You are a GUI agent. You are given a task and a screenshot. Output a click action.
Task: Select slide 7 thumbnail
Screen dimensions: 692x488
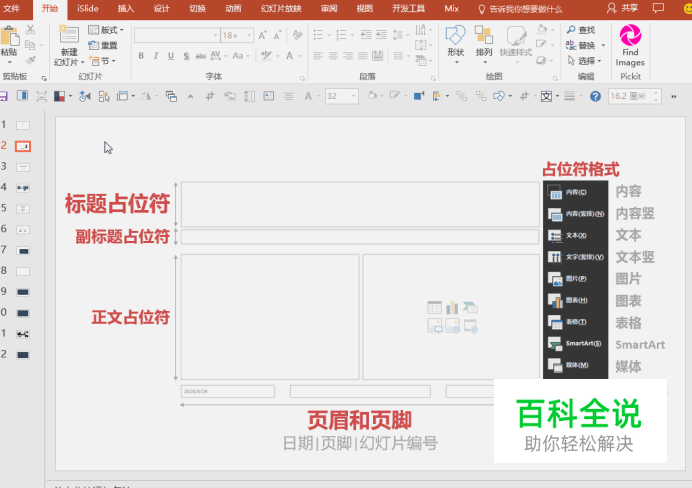[23, 251]
